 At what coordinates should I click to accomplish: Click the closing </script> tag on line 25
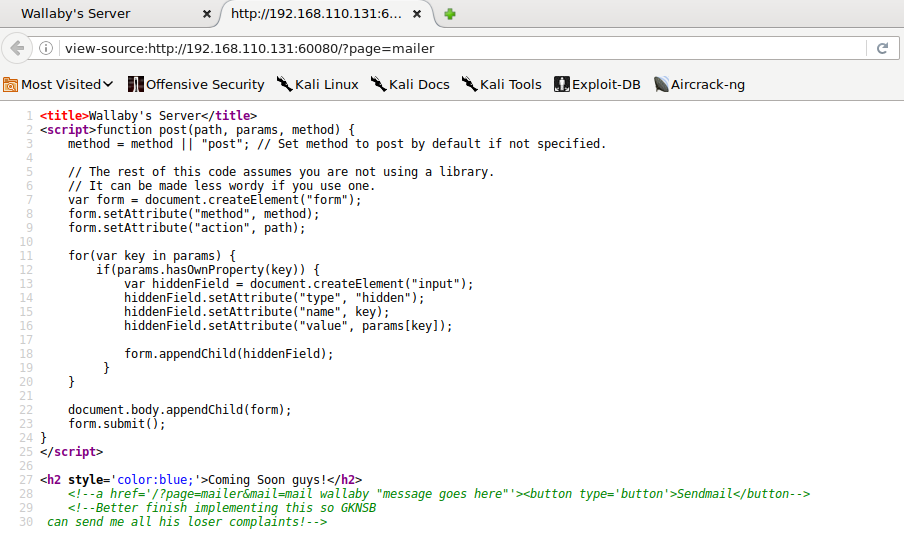click(x=71, y=452)
